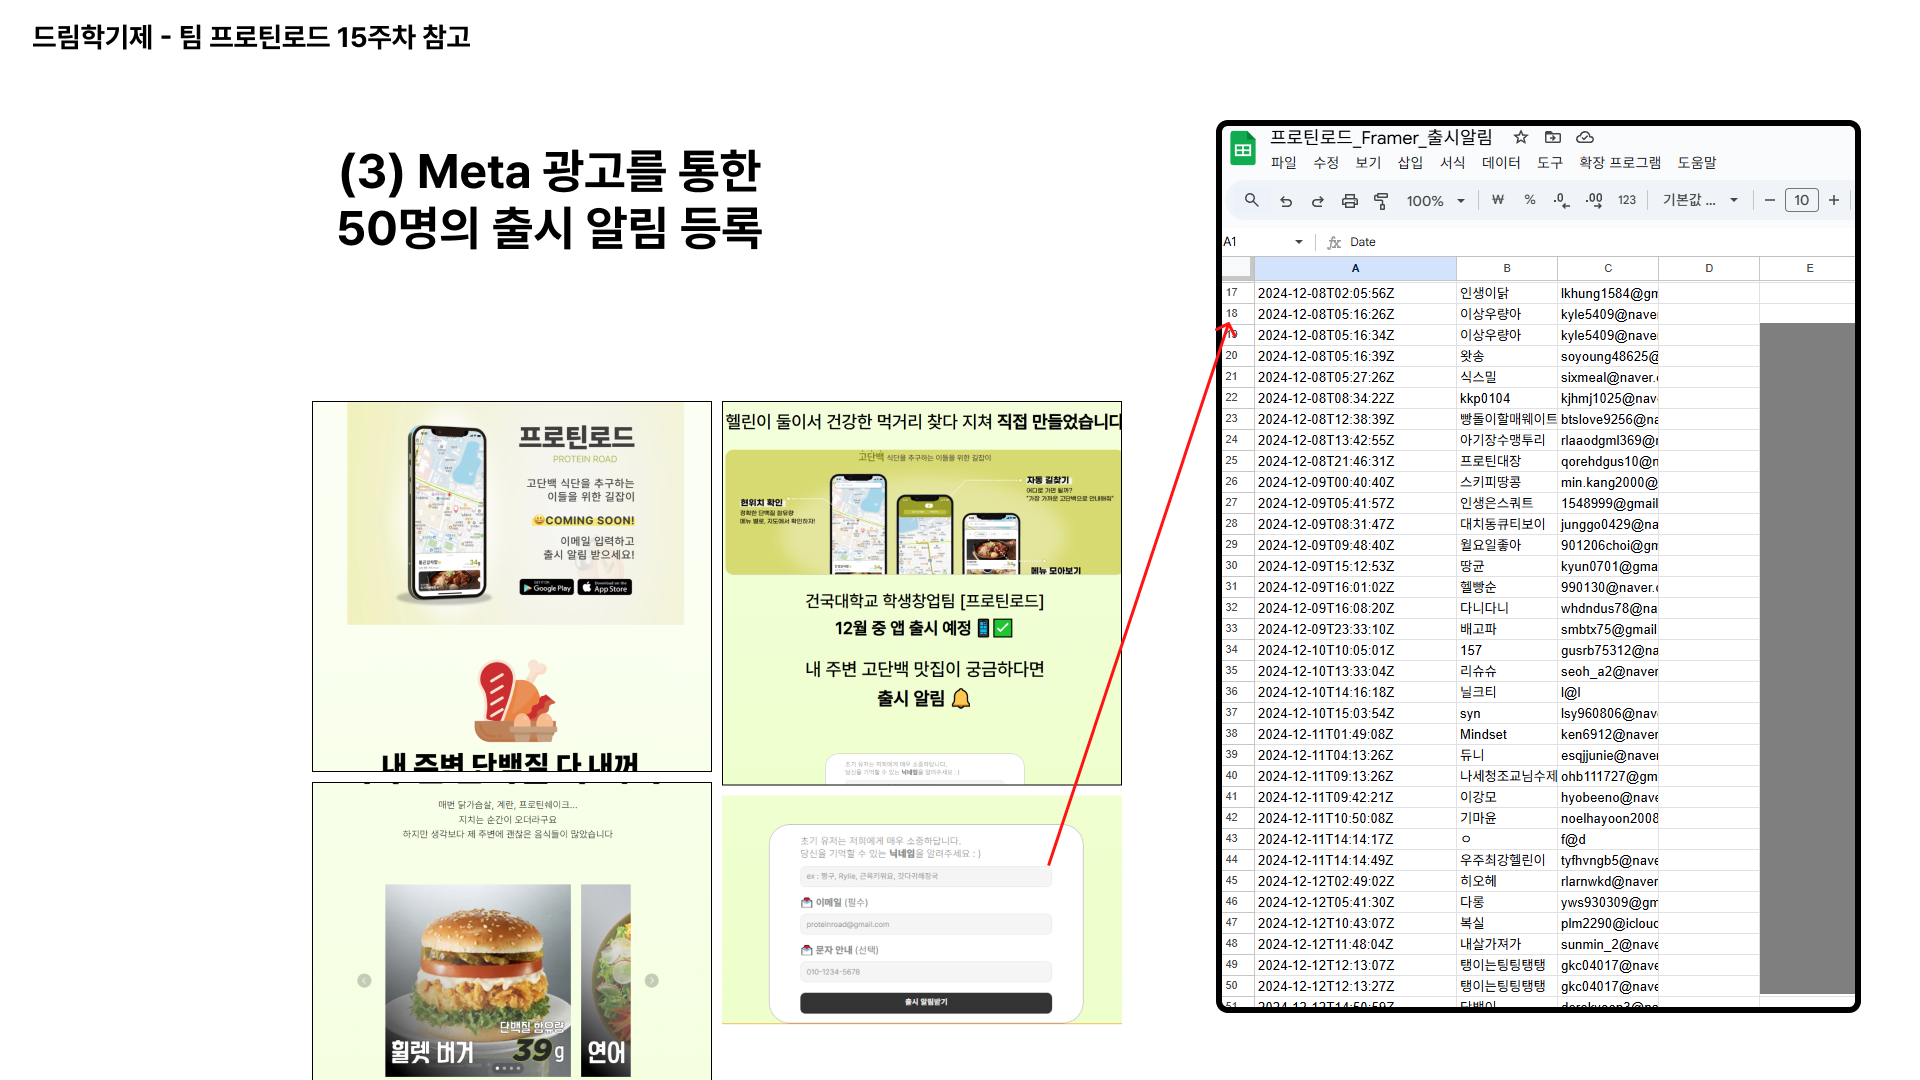Open the search menus magnifier icon
Viewport: 1920px width, 1080px height.
click(x=1251, y=200)
